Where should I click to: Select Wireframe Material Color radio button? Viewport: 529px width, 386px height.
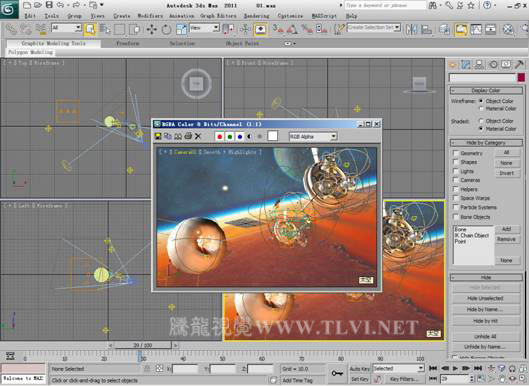(481, 109)
